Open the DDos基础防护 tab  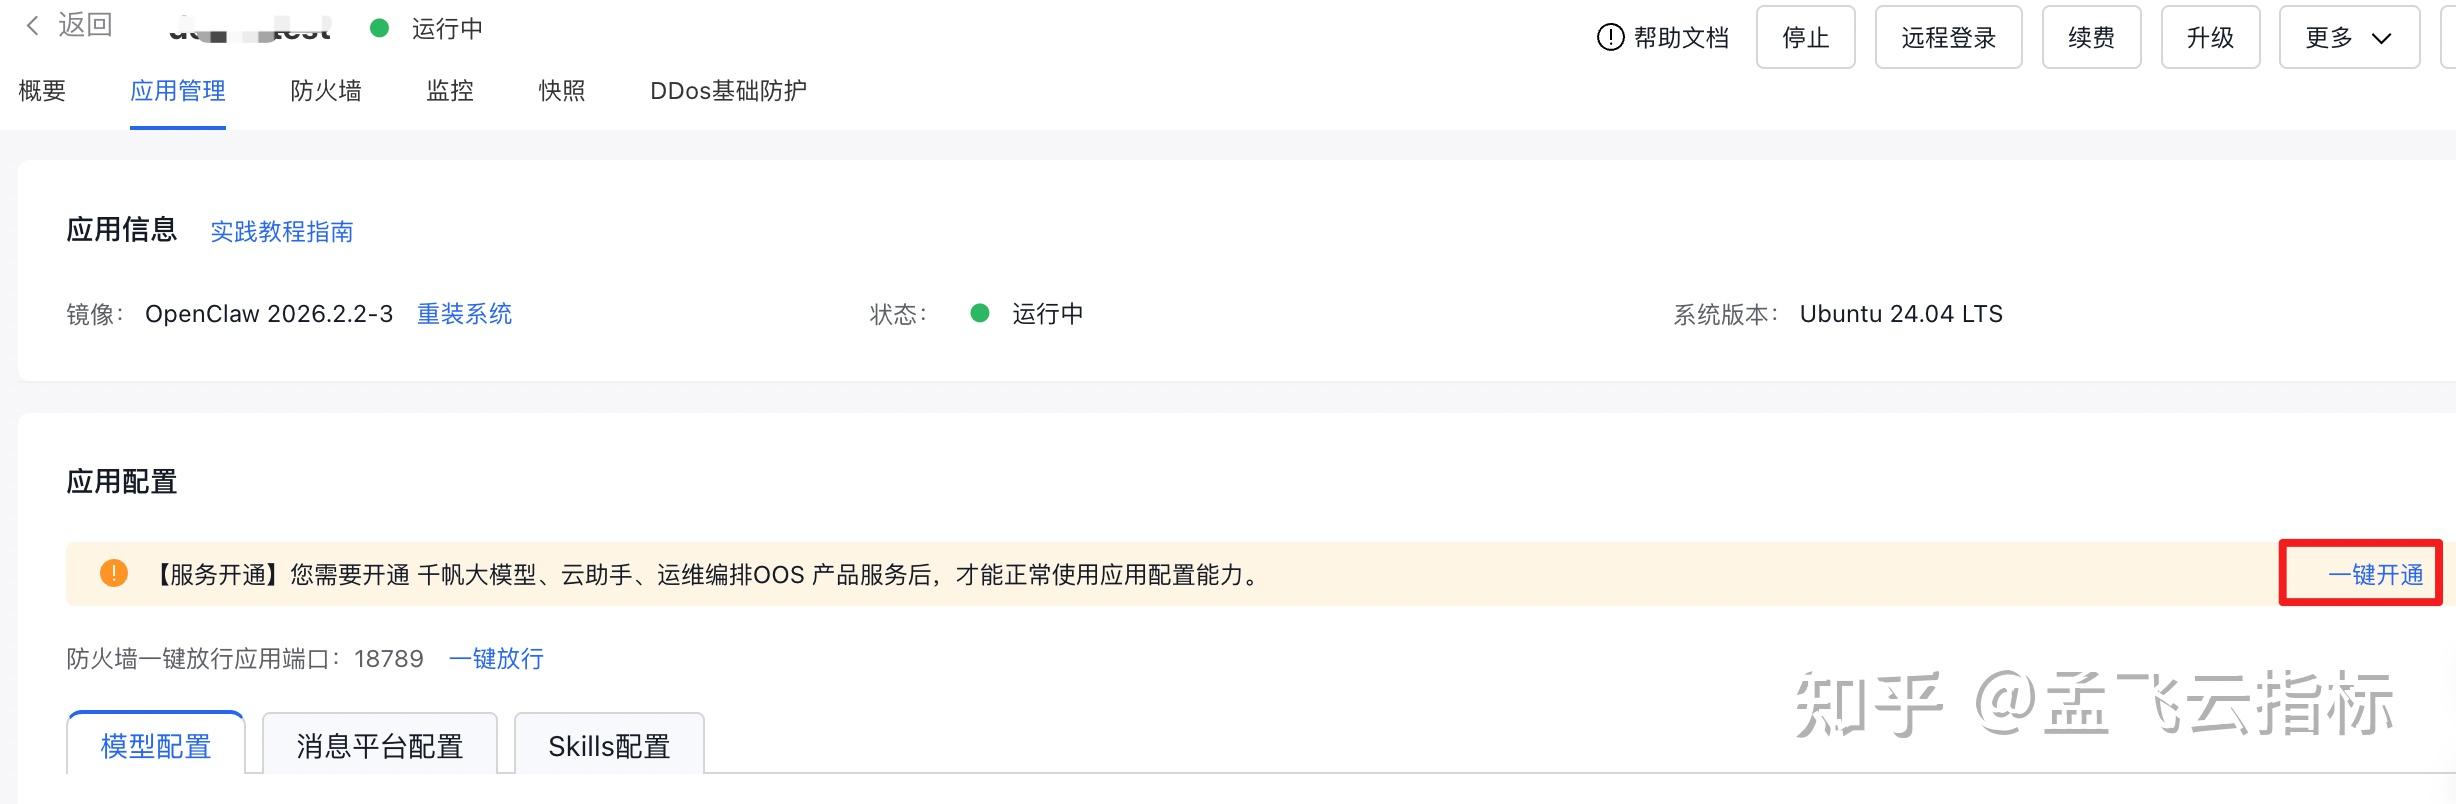728,91
